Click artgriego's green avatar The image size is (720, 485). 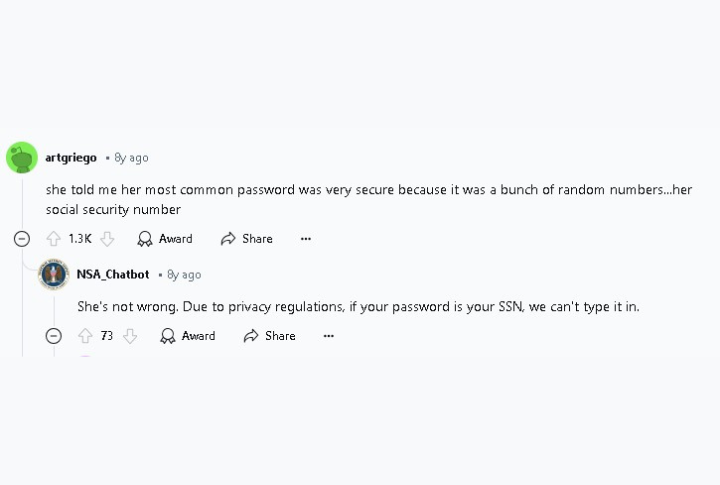(x=22, y=158)
